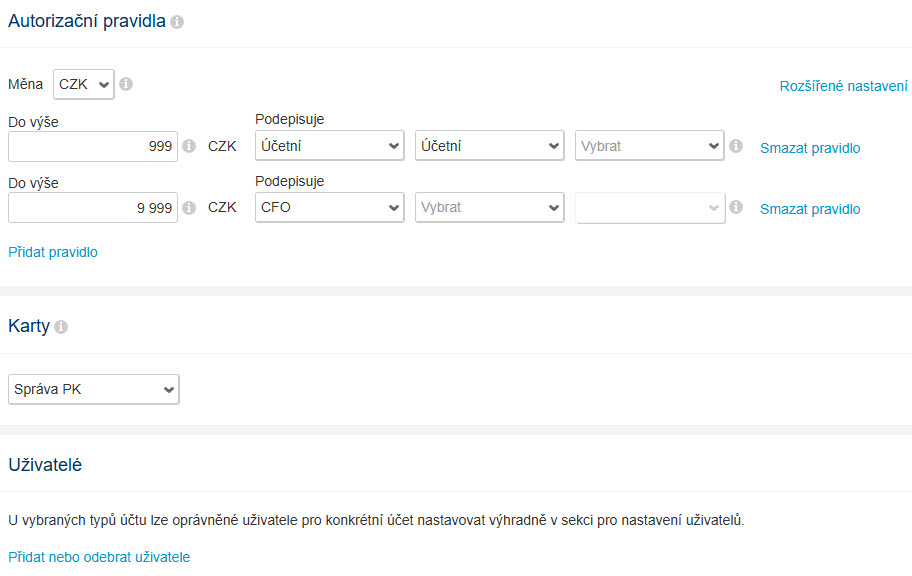Click Rozšířené nastavení link
912x576 pixels.
[843, 86]
